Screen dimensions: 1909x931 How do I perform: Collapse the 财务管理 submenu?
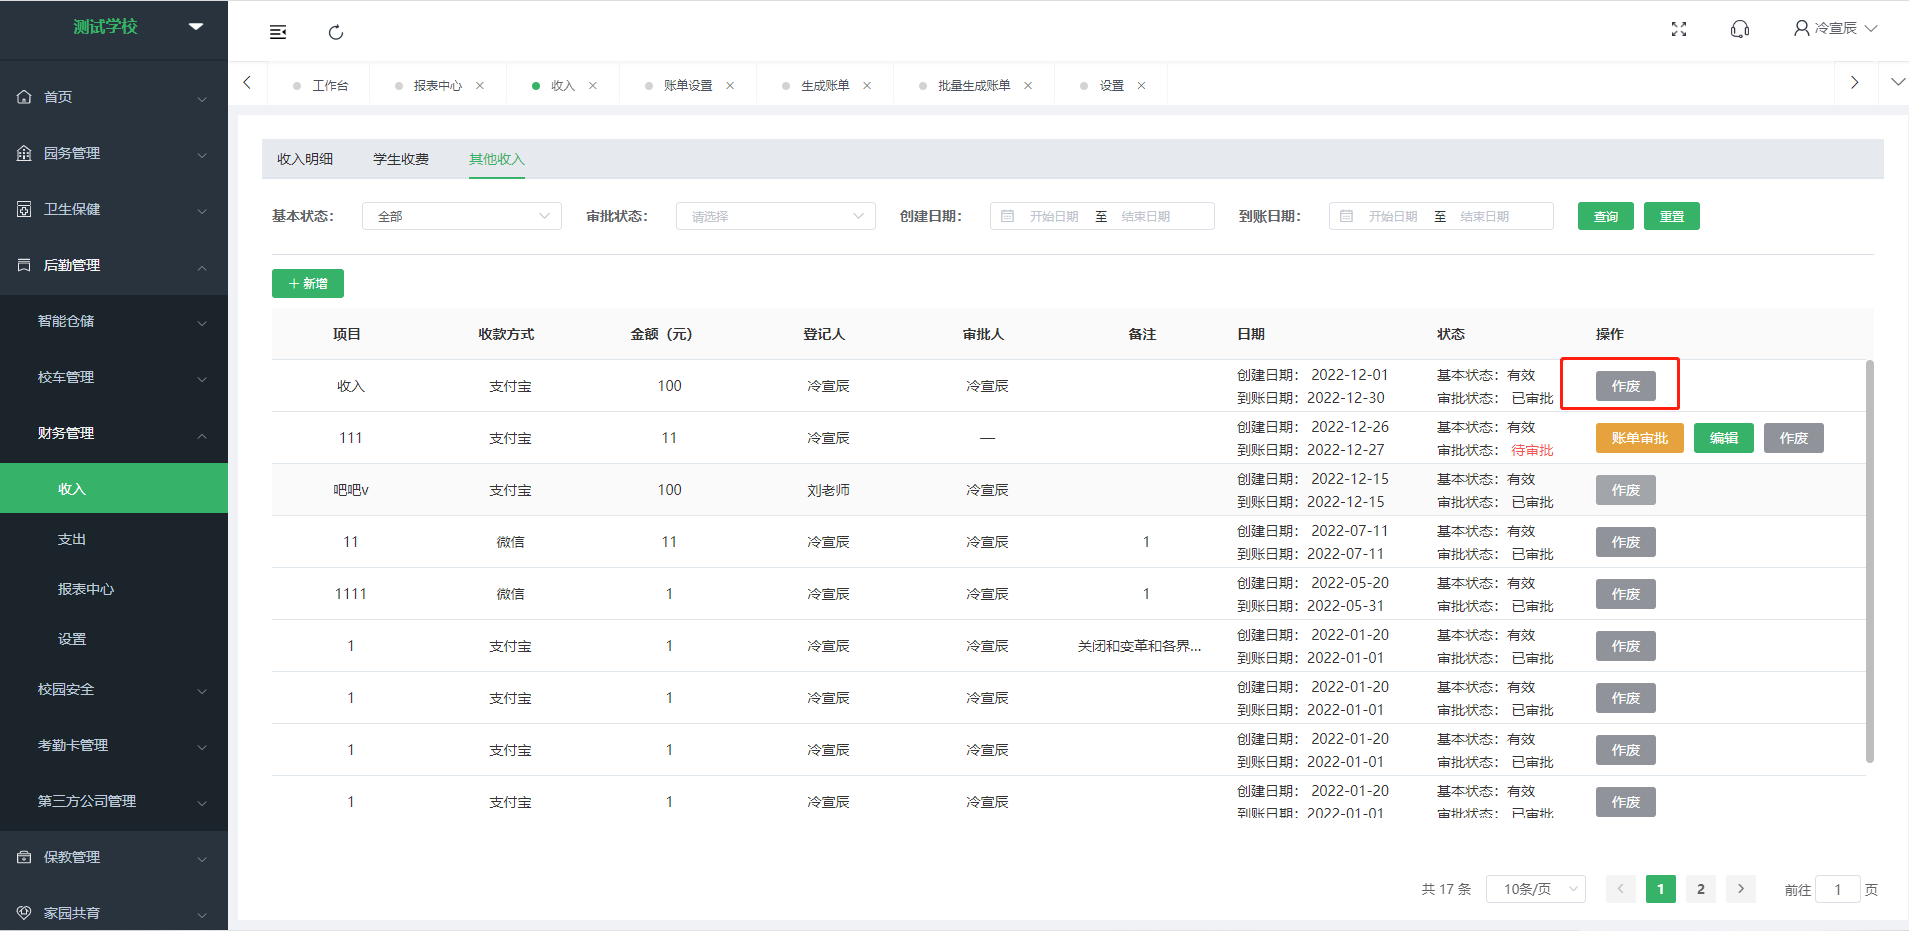point(202,434)
